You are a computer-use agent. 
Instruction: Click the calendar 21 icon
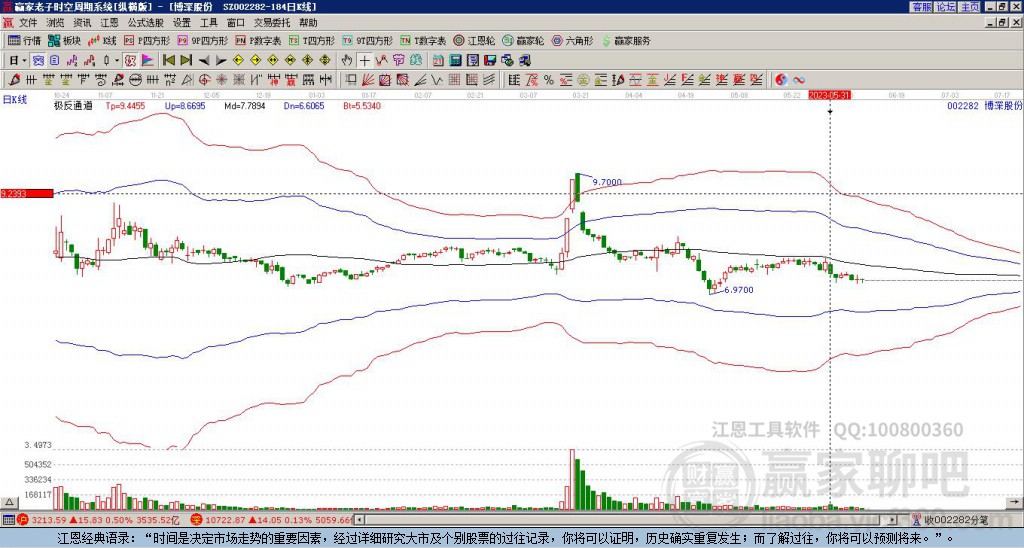pos(438,61)
